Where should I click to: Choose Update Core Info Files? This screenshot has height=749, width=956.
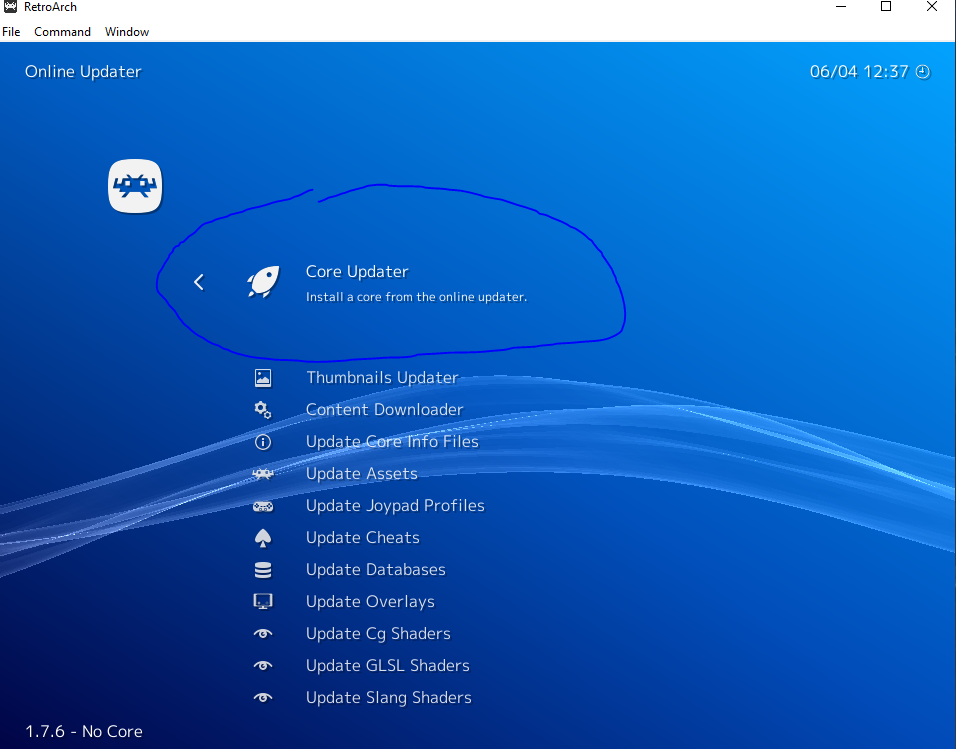click(x=392, y=442)
